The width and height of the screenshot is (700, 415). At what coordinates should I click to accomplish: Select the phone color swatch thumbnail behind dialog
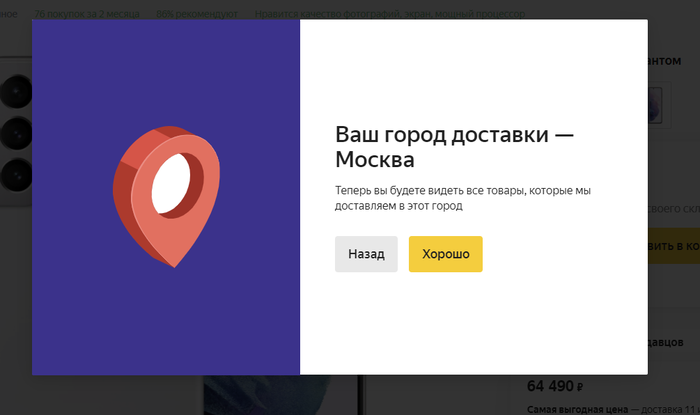click(655, 105)
